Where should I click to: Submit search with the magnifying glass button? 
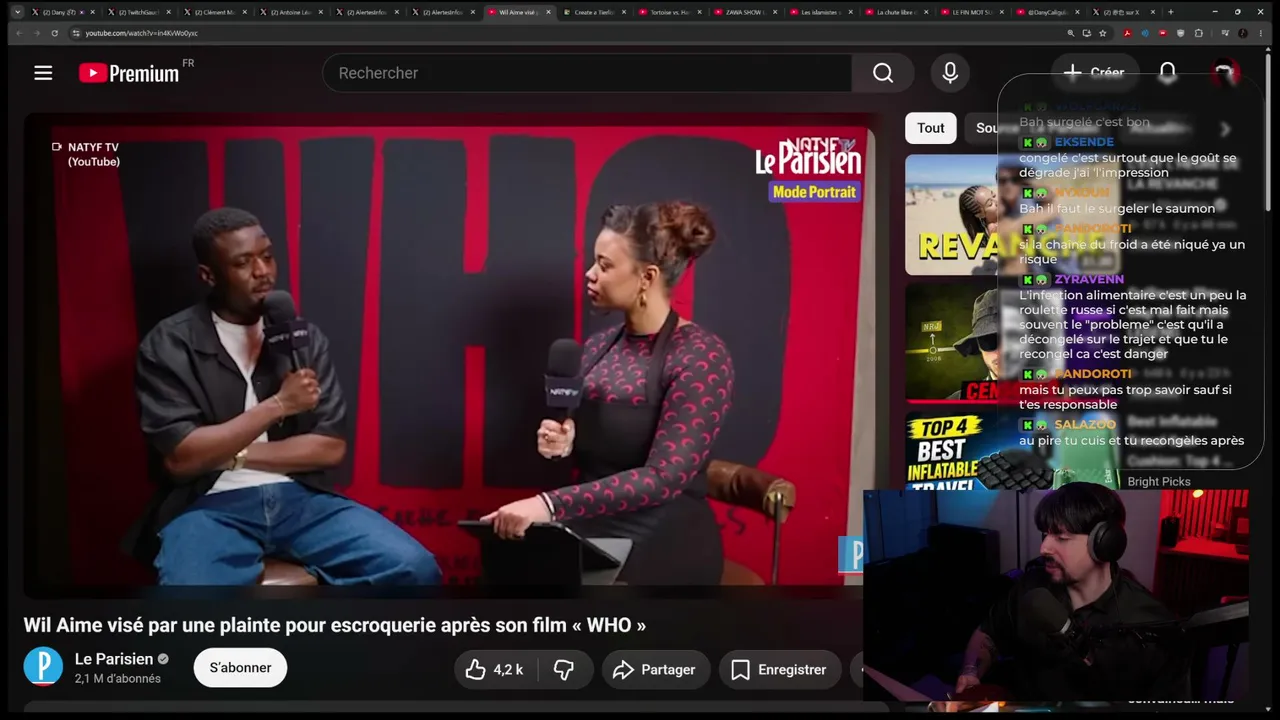click(883, 73)
